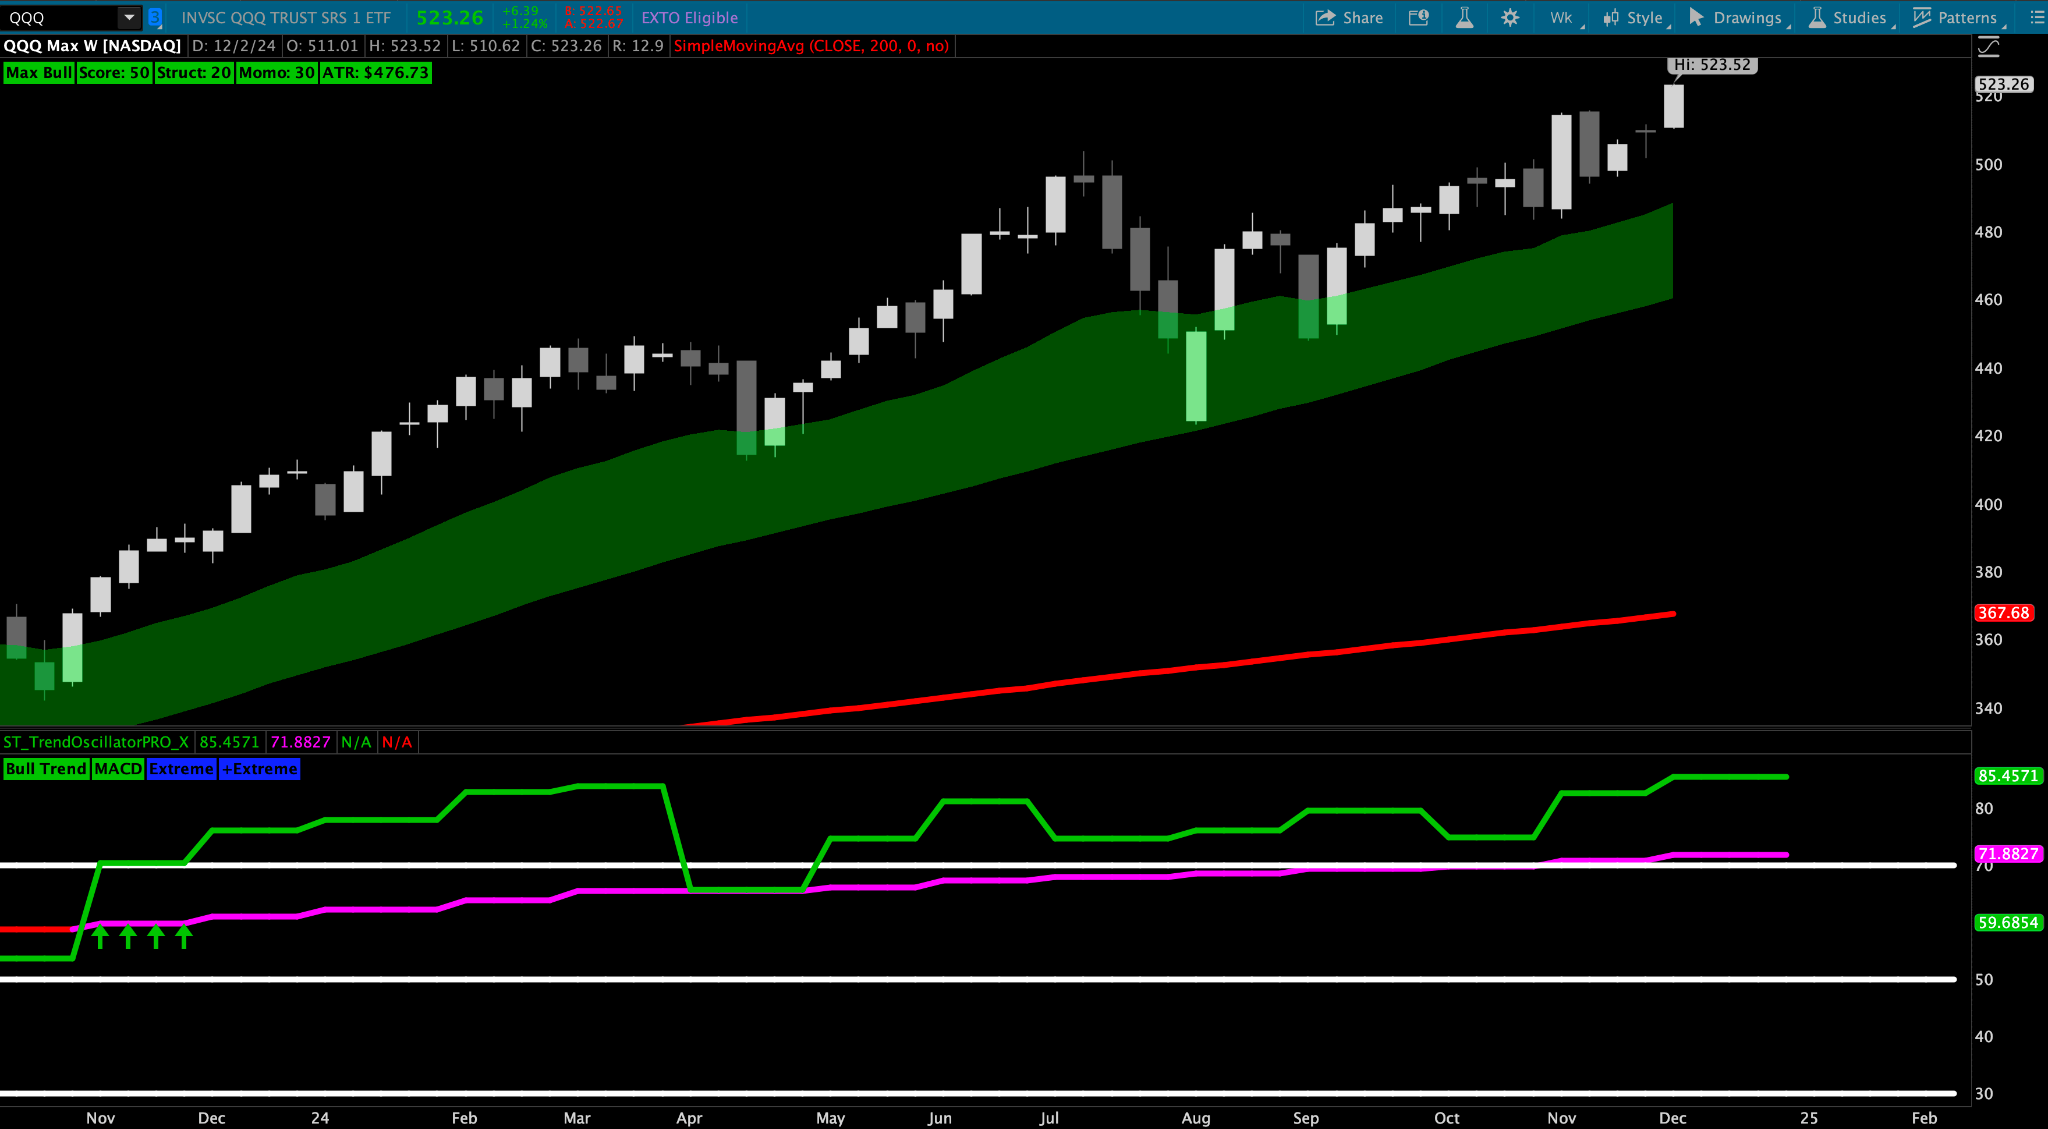The width and height of the screenshot is (2048, 1129).
Task: Click the +Extreme blue label
Action: click(259, 768)
